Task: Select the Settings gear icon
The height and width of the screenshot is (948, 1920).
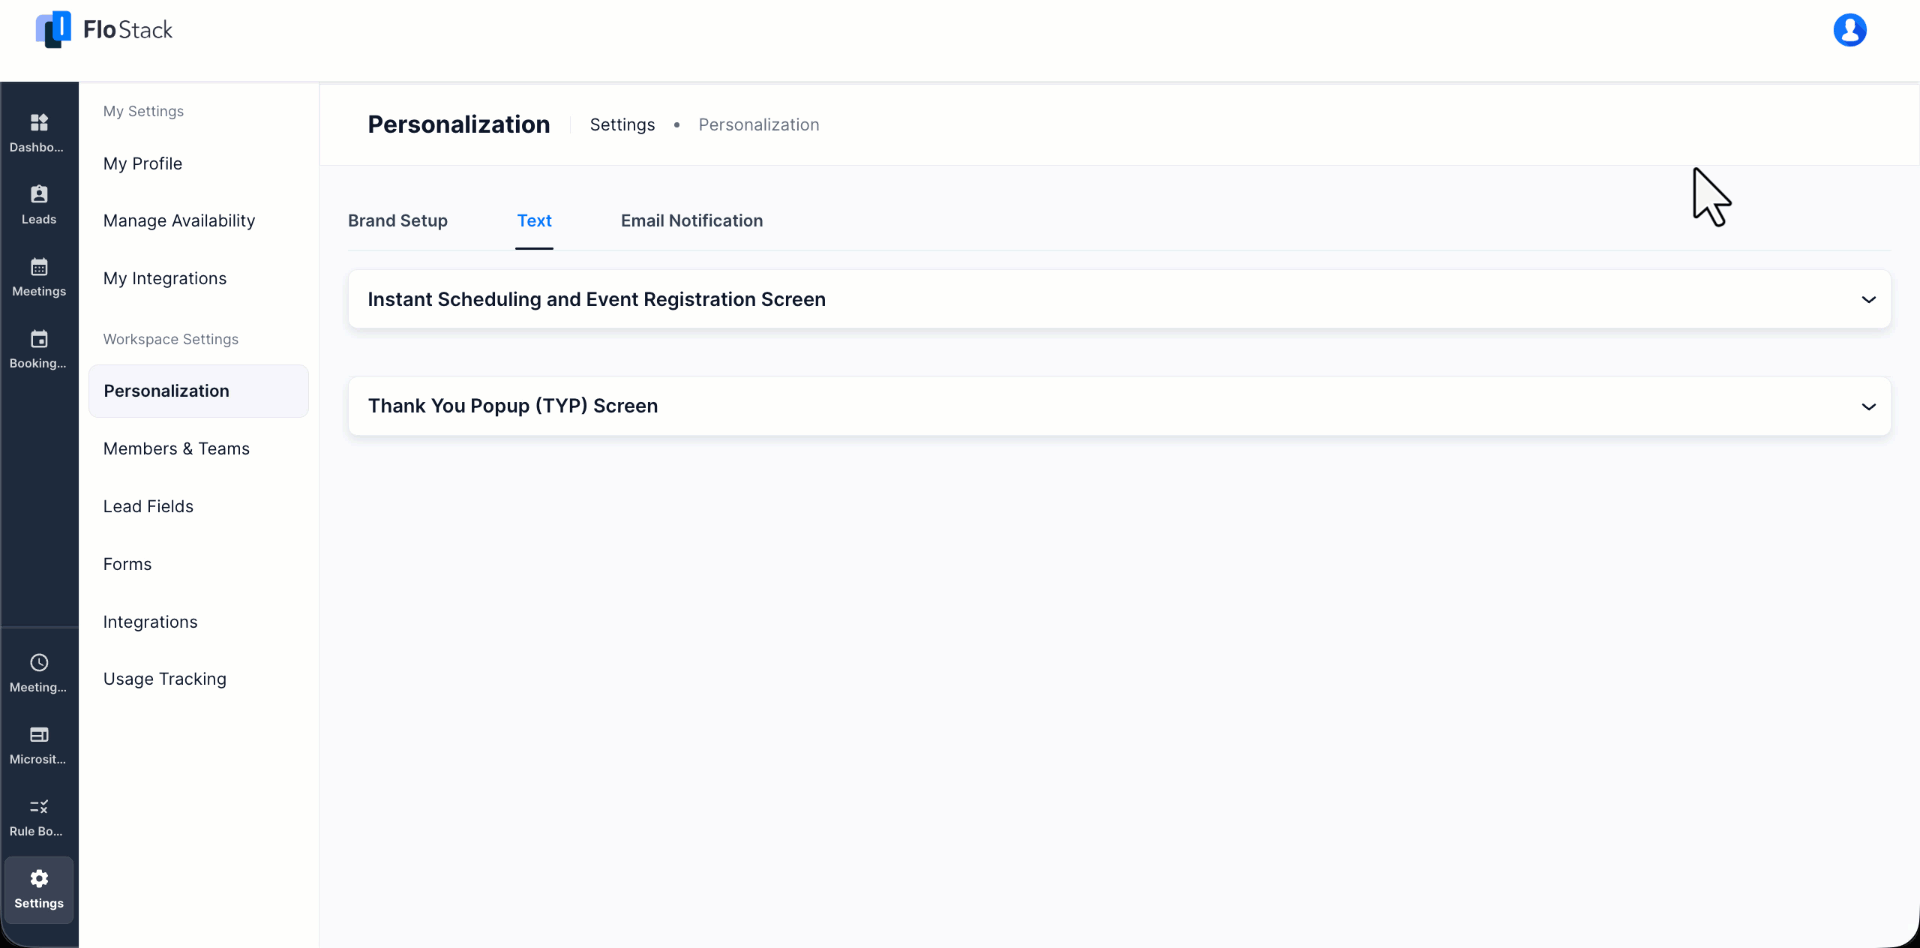Action: click(39, 889)
